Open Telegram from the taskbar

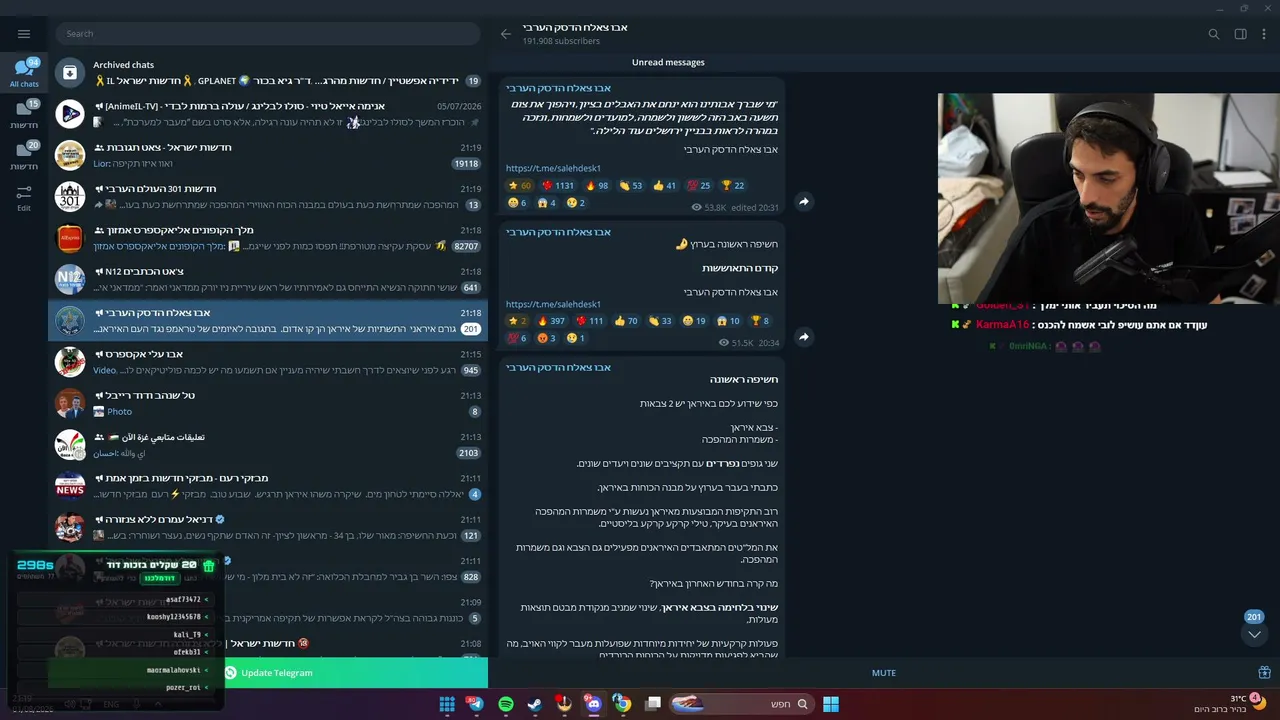pos(476,704)
